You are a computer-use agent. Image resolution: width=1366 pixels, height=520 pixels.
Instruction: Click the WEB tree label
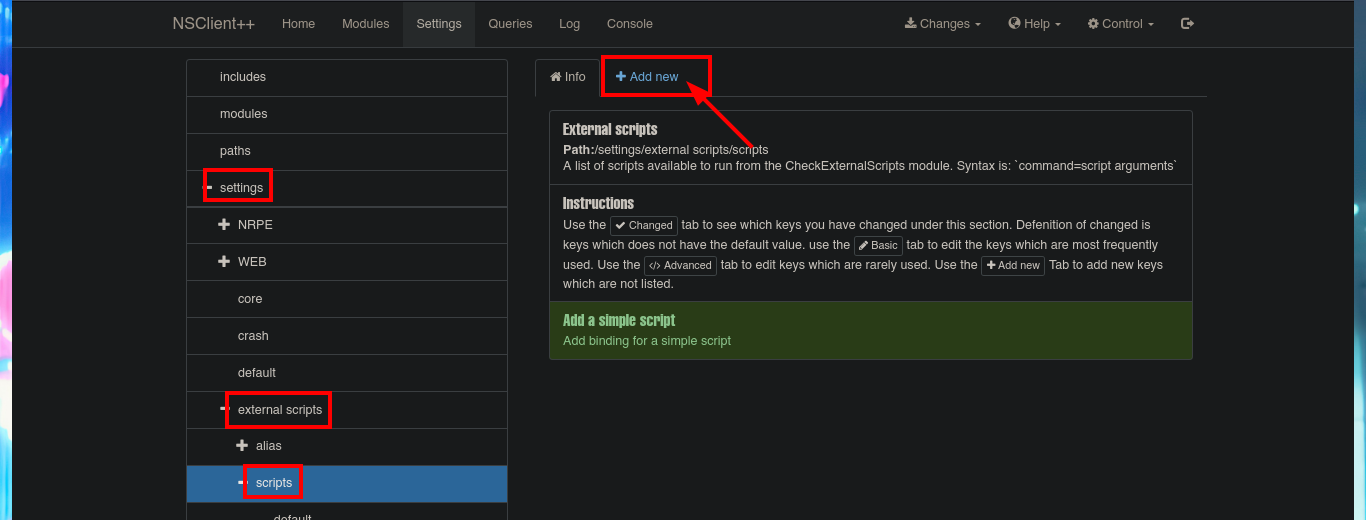click(252, 262)
